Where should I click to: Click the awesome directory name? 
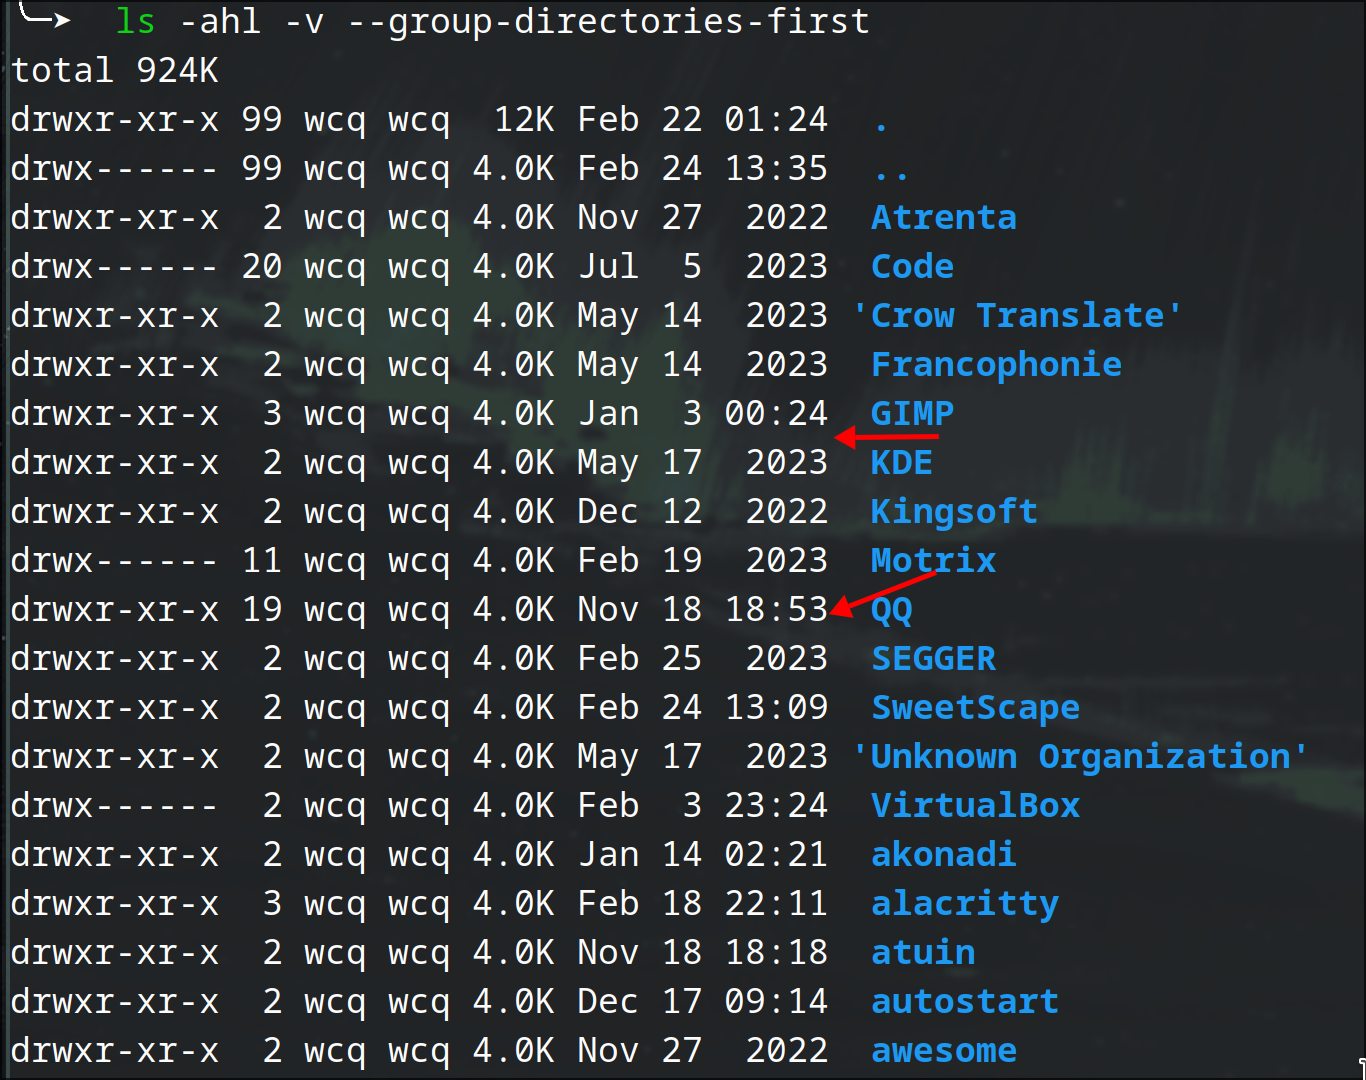point(944,1050)
